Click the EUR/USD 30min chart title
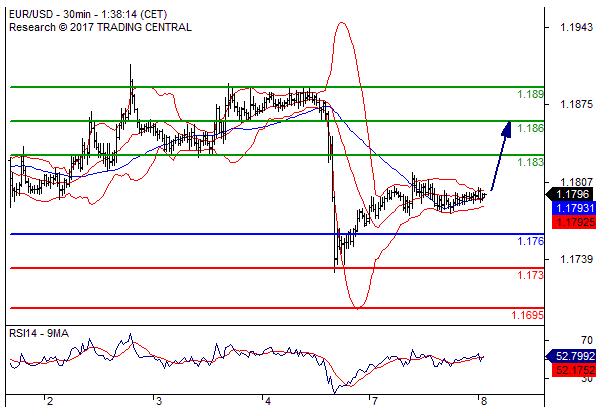 click(x=88, y=14)
